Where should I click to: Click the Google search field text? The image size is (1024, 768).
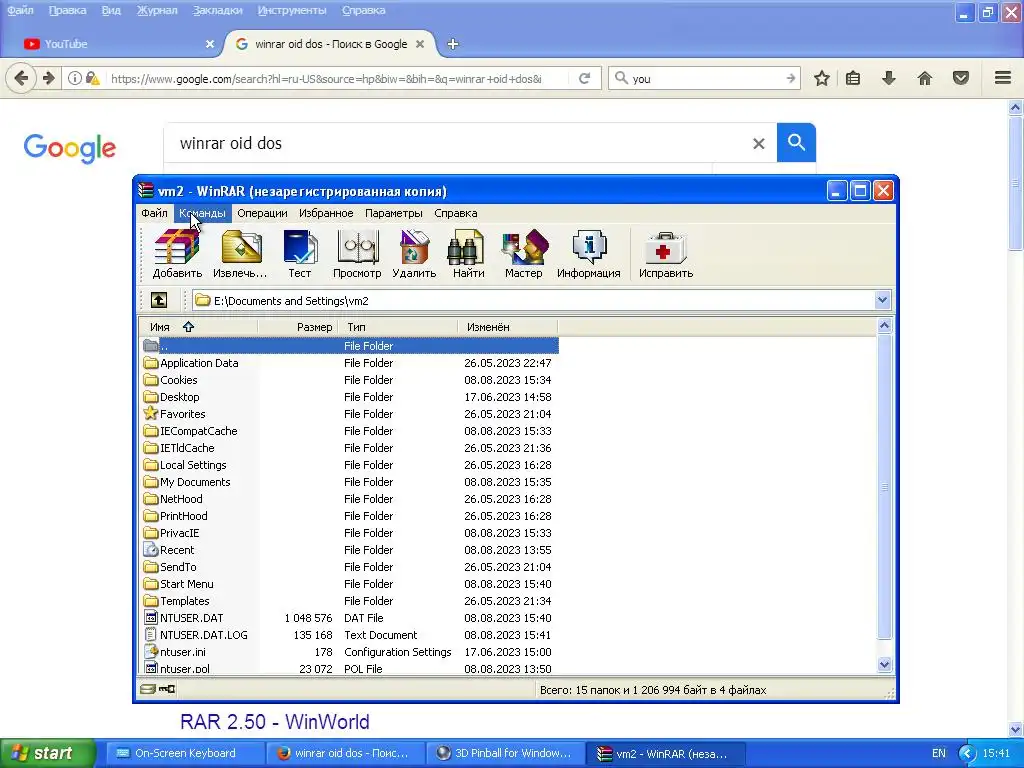click(x=231, y=143)
